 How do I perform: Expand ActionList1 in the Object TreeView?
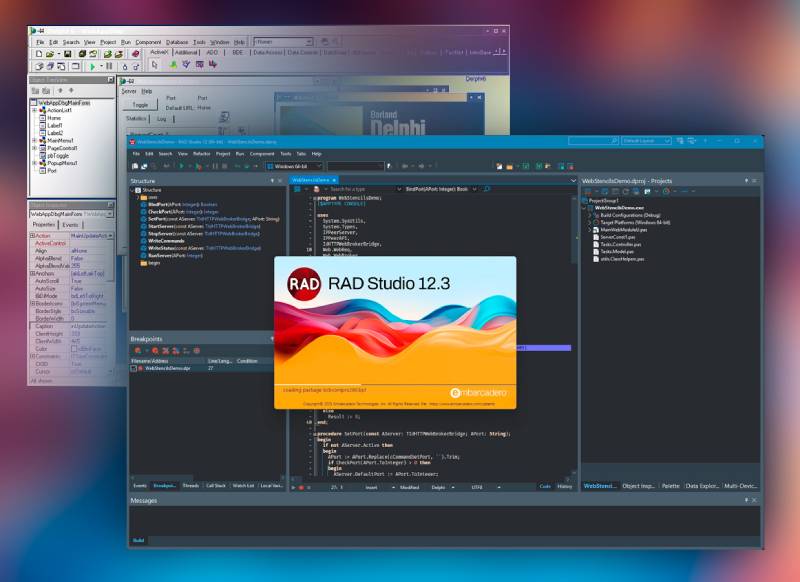(34, 110)
